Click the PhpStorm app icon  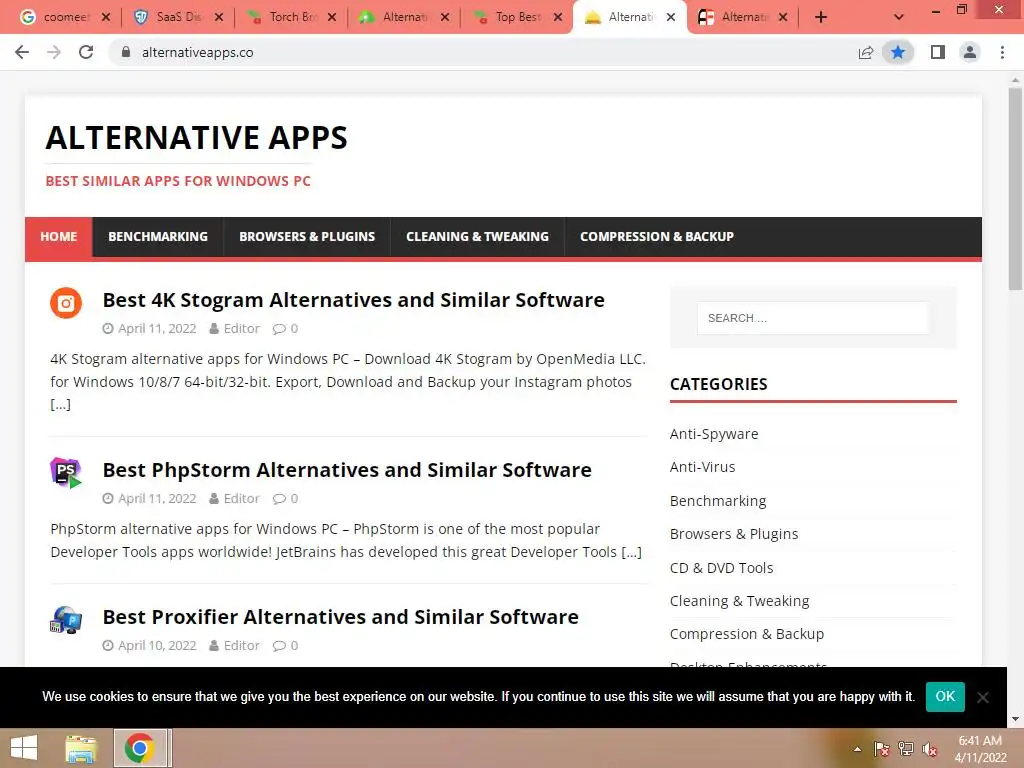66,473
